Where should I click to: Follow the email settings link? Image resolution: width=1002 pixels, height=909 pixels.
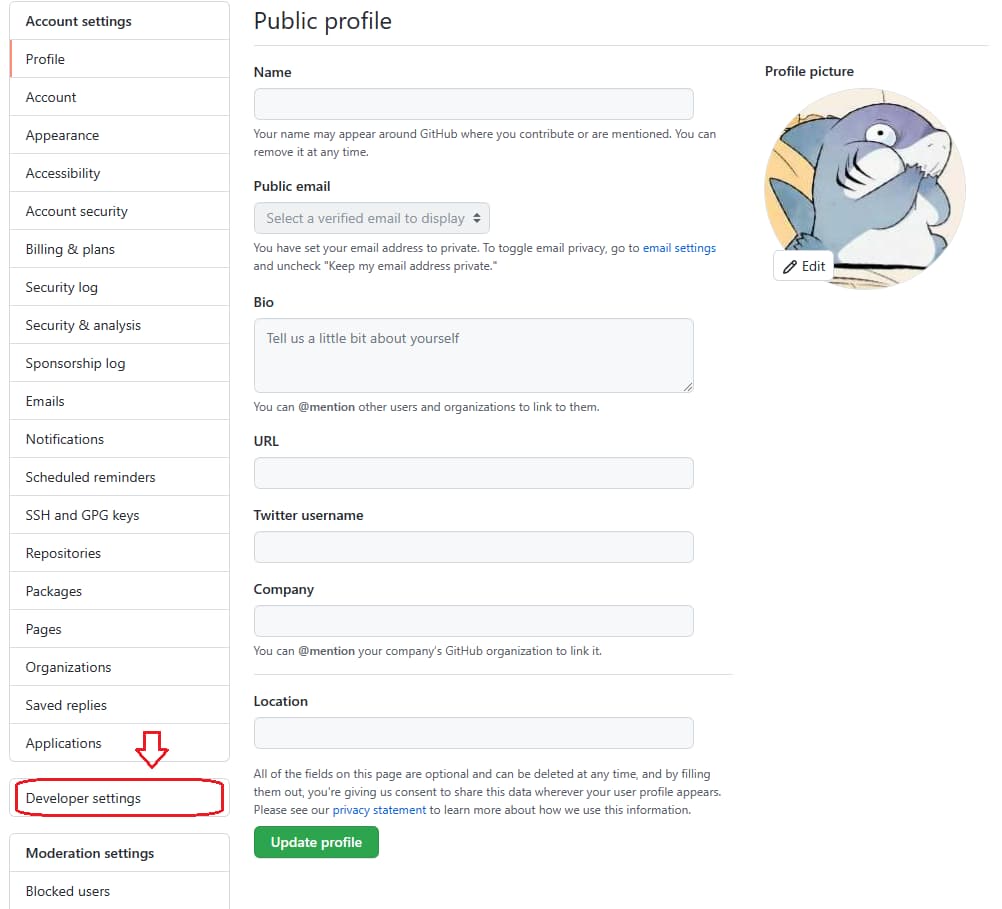pyautogui.click(x=679, y=248)
